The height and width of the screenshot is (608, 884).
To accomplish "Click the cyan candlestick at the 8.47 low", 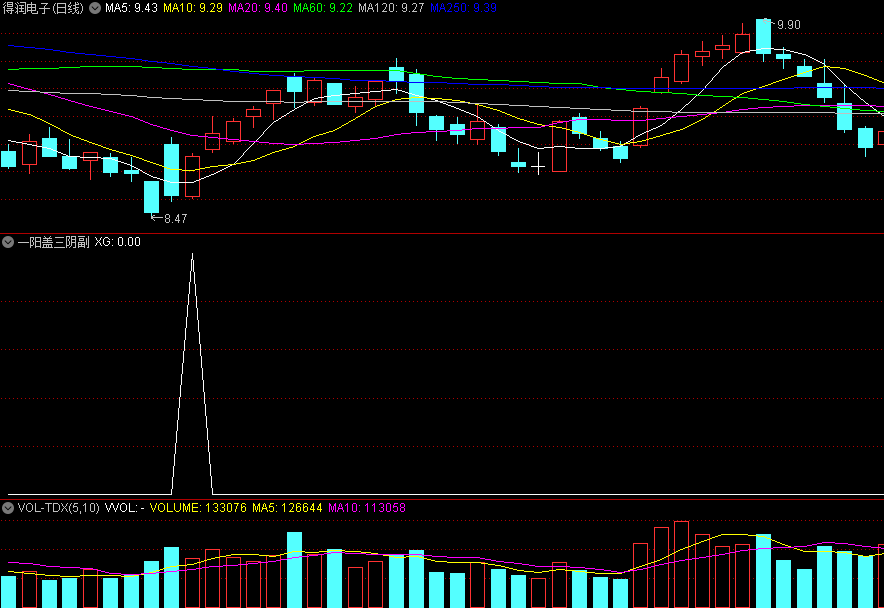I will point(151,197).
